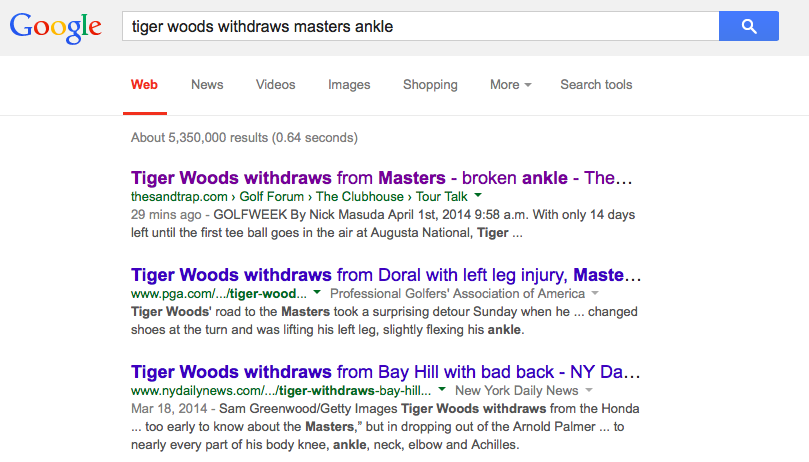Expand the green arrow beside the nydailynews.com URL
The image size is (809, 462).
(441, 390)
